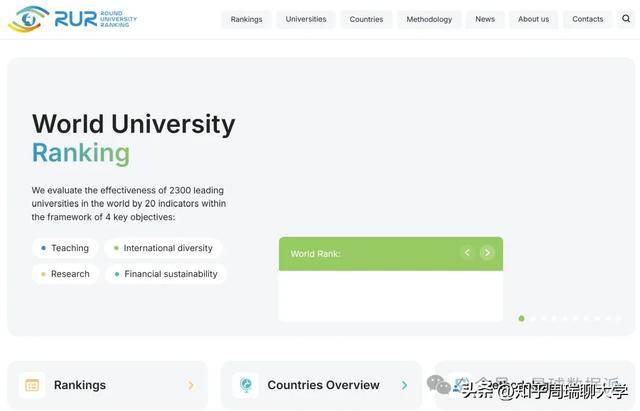The height and width of the screenshot is (411, 640).
Task: Go to previous World Rank slide
Action: click(x=467, y=253)
